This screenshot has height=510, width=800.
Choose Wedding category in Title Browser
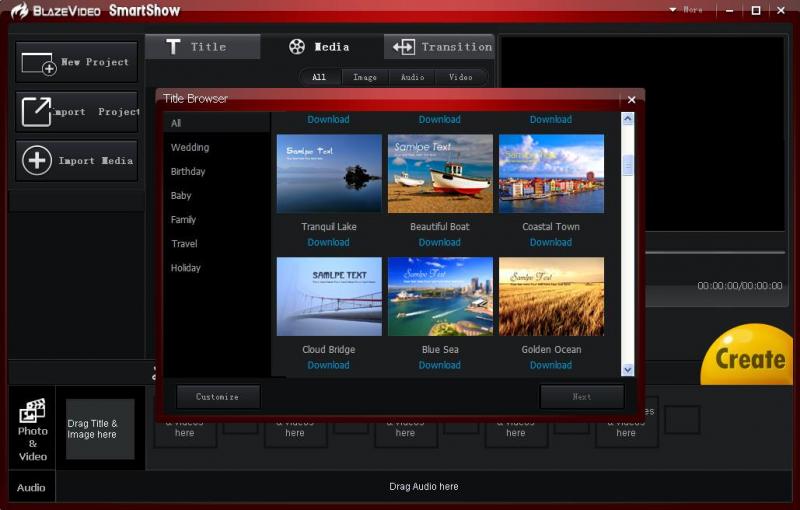click(x=190, y=147)
